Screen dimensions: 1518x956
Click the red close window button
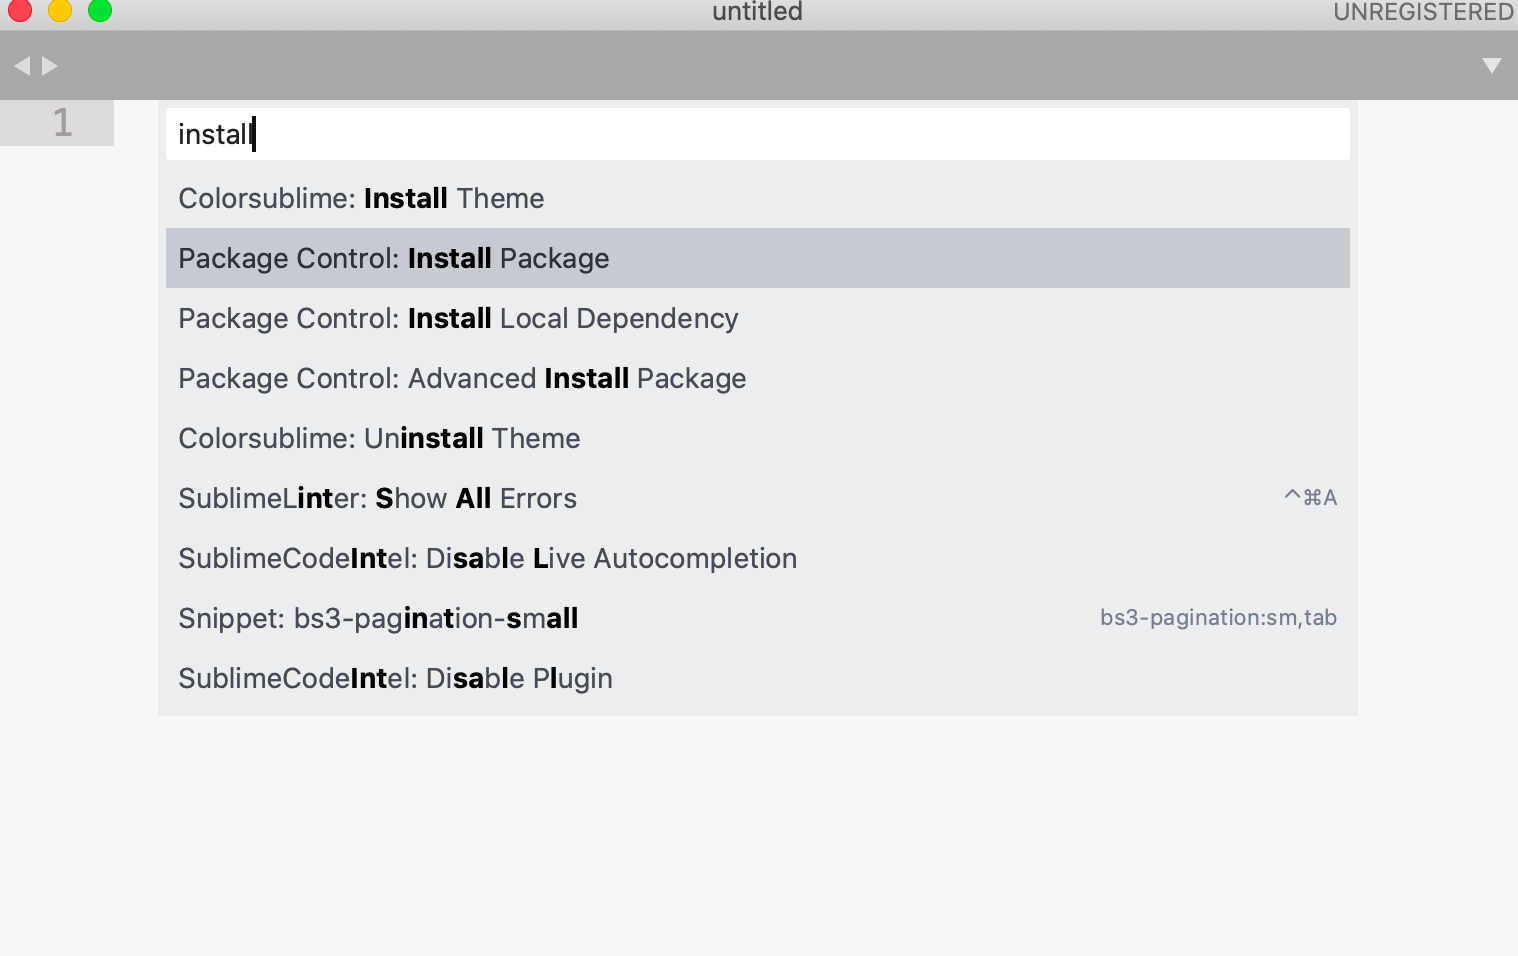click(20, 10)
